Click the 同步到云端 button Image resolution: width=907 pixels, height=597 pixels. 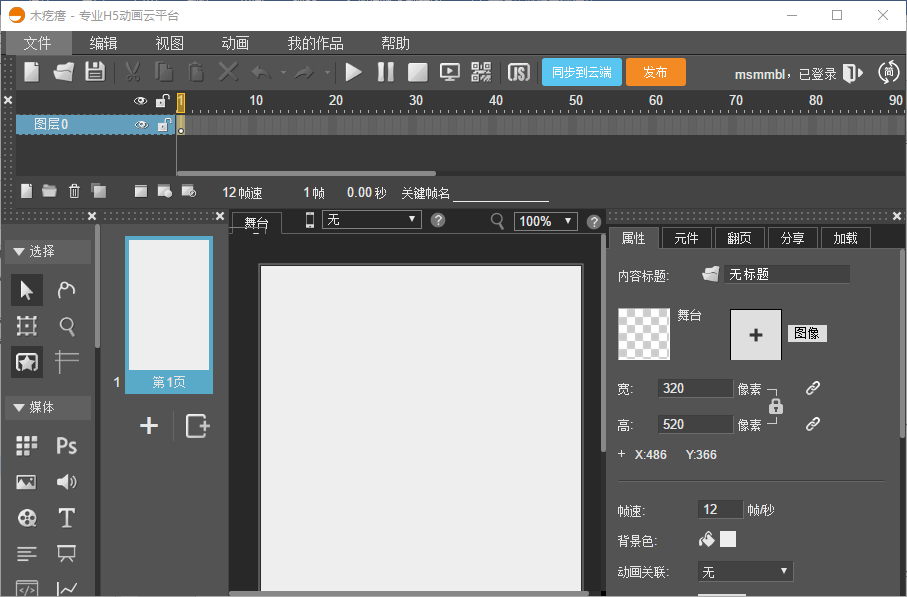point(582,72)
